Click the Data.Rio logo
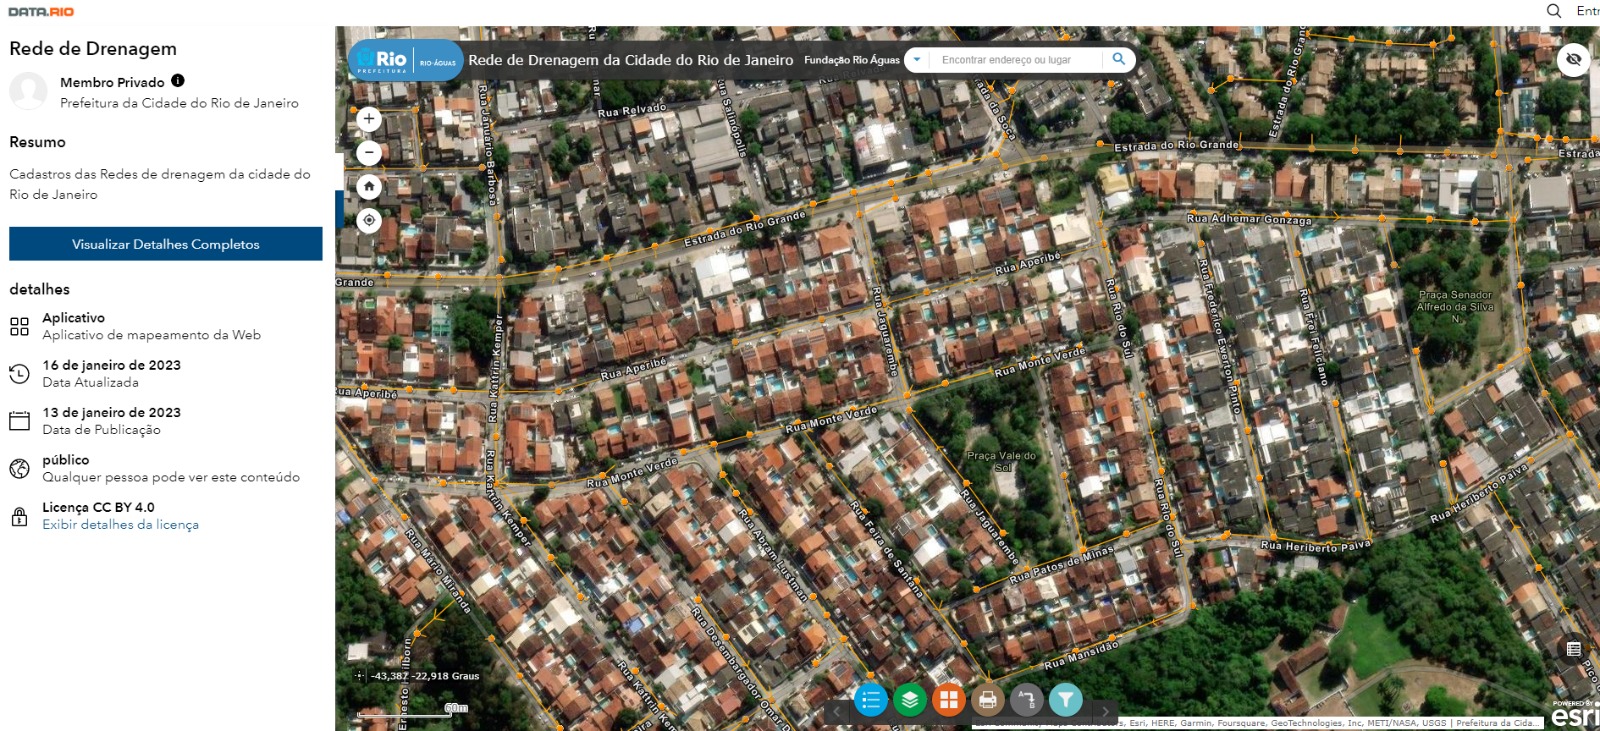This screenshot has width=1600, height=731. (x=41, y=12)
